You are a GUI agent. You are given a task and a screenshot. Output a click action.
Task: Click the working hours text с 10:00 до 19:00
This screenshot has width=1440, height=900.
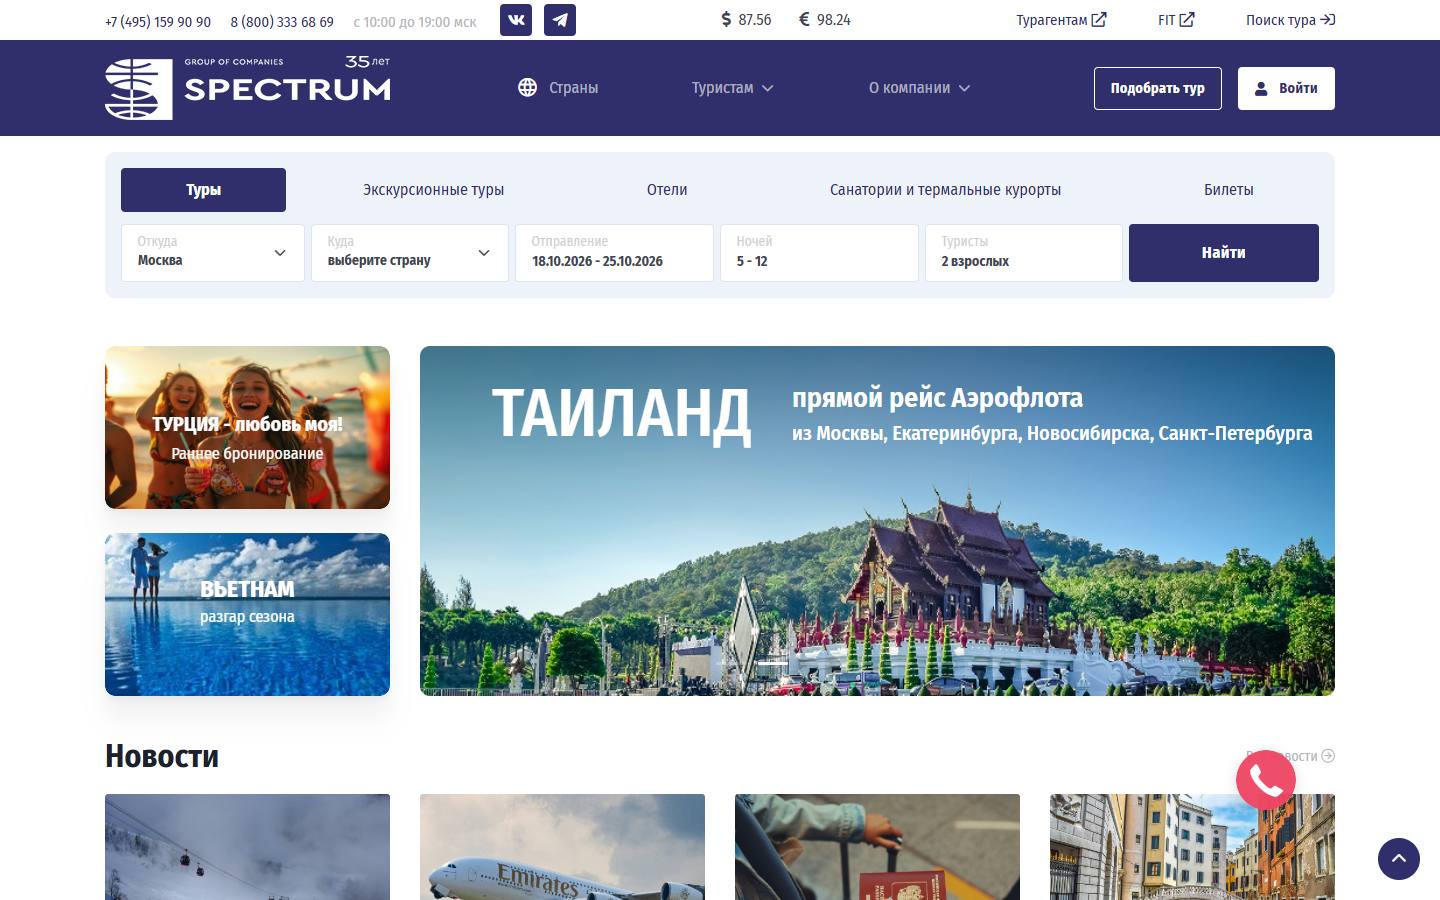coord(415,21)
